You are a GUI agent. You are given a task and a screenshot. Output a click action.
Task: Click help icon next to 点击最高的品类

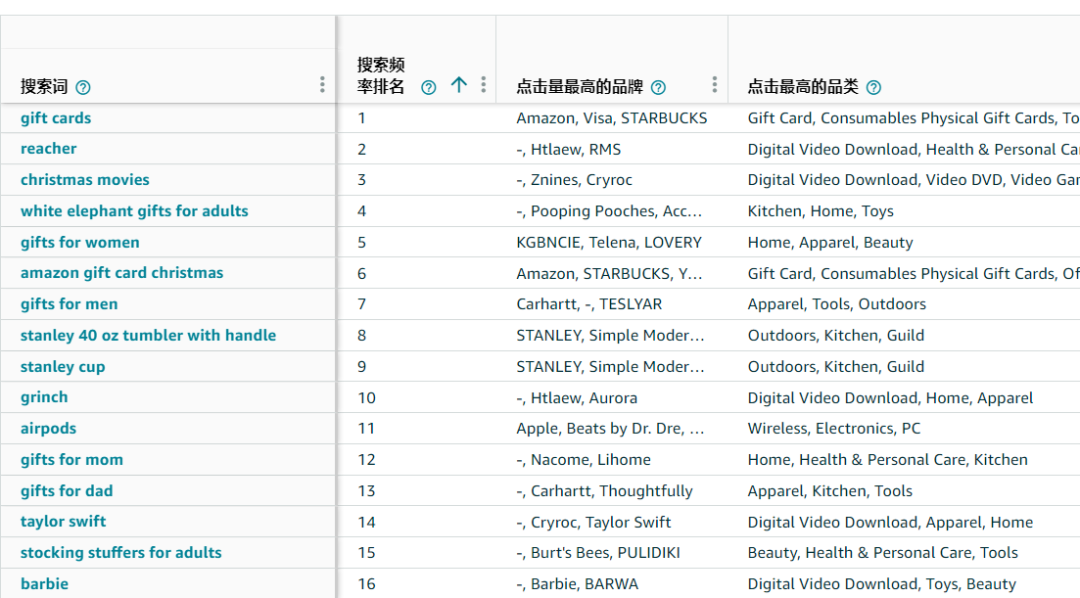[x=873, y=87]
